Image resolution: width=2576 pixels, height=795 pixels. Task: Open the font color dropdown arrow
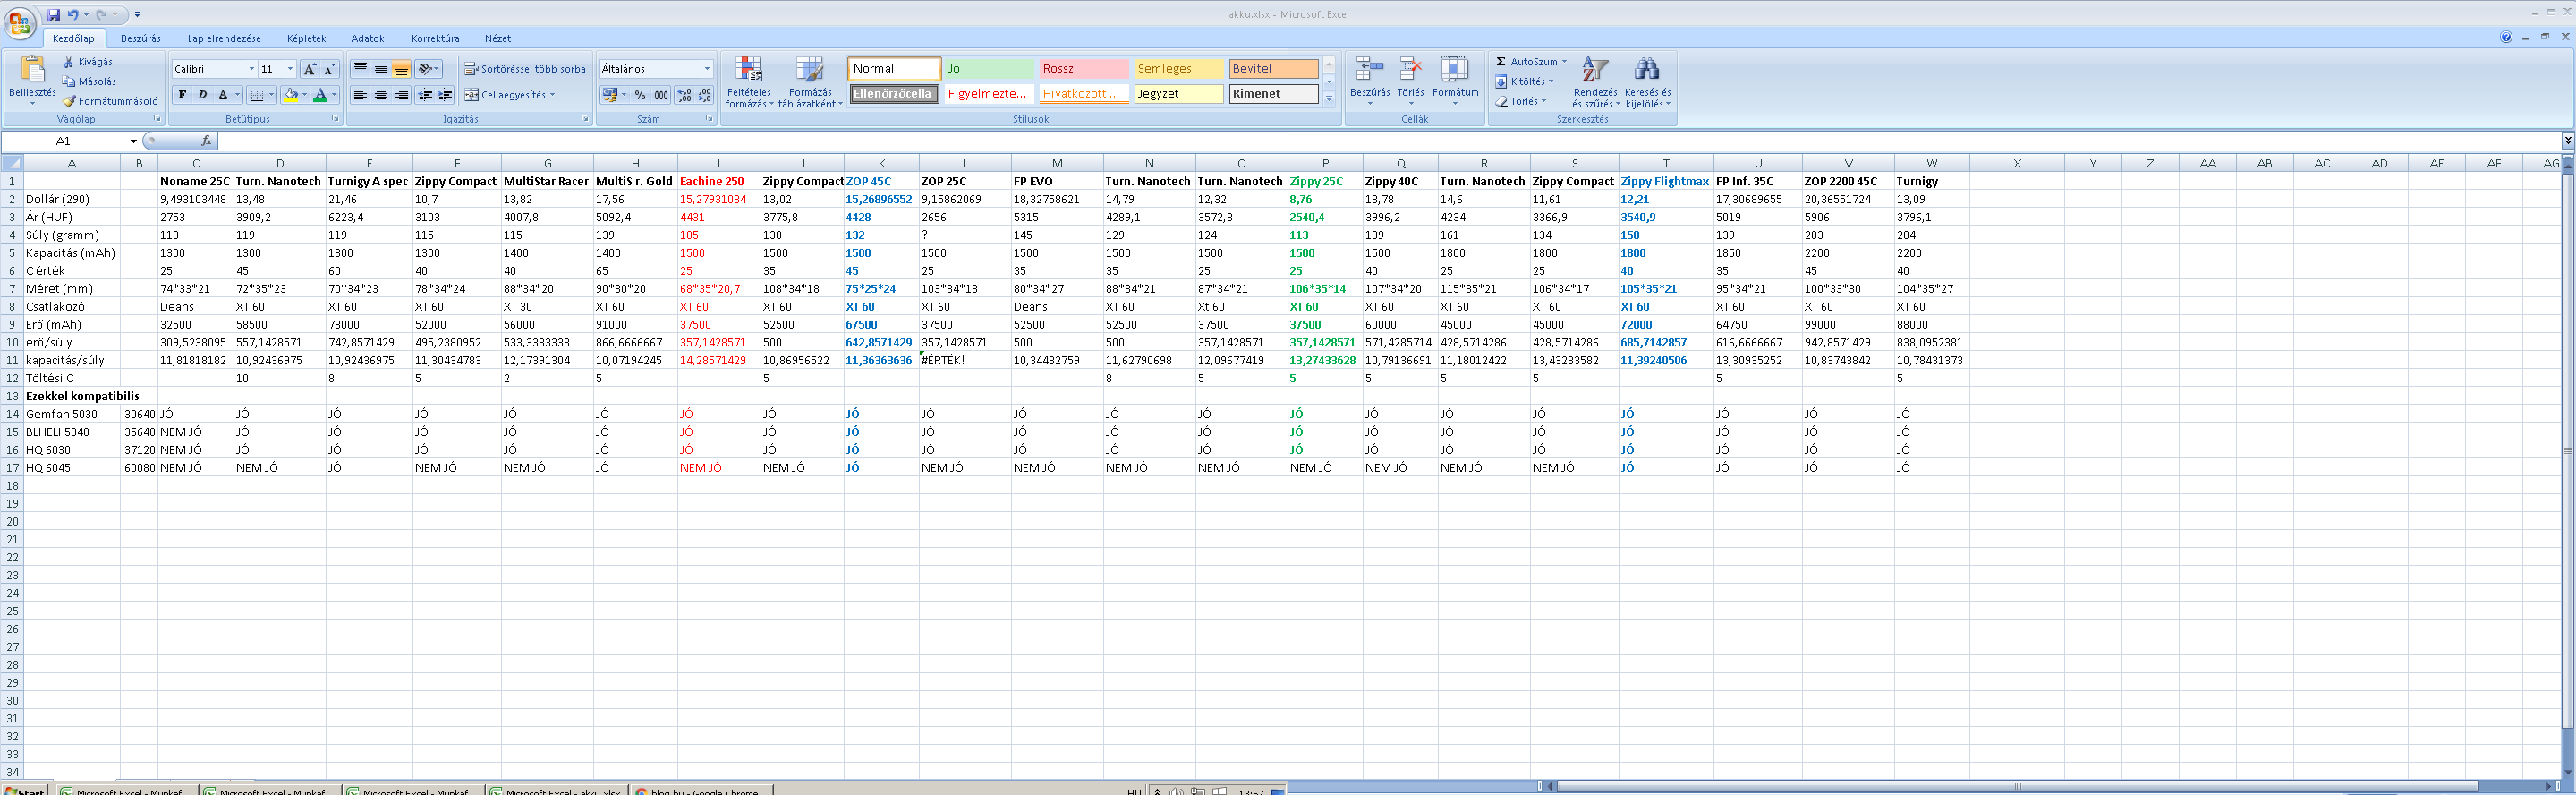click(334, 95)
